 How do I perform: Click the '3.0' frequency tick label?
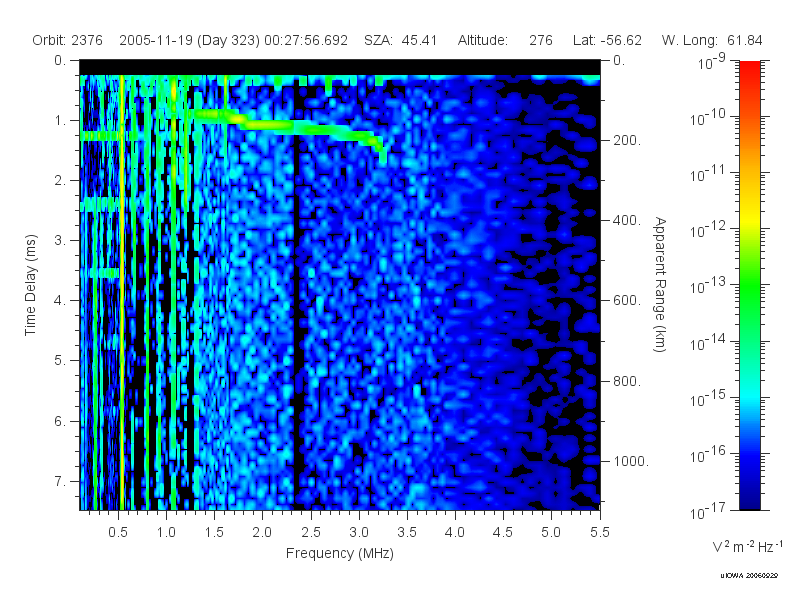tap(359, 532)
